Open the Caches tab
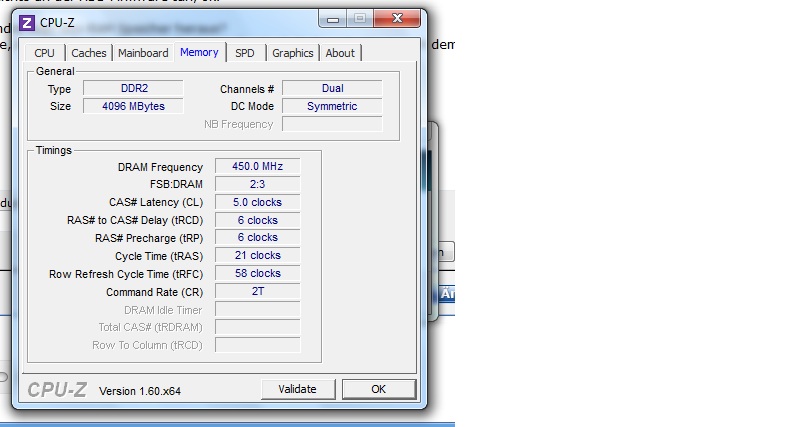Image resolution: width=796 pixels, height=427 pixels. point(89,53)
